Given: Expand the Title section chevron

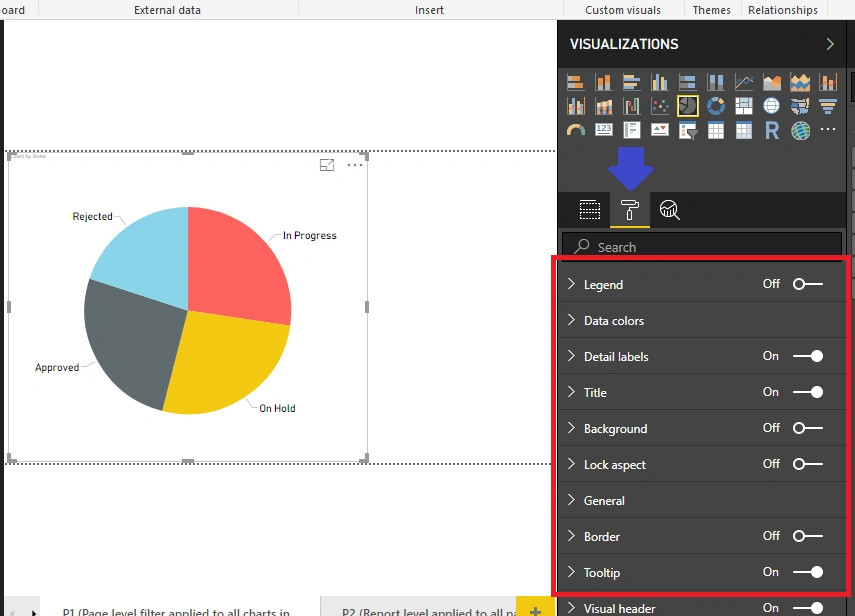Looking at the screenshot, I should pyautogui.click(x=571, y=391).
